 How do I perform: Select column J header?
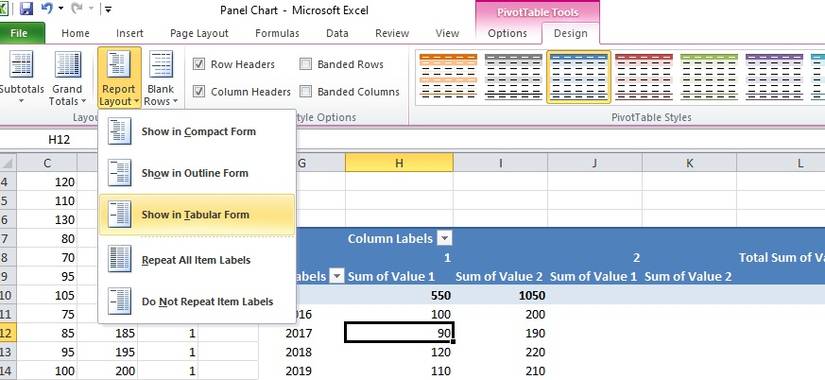595,163
